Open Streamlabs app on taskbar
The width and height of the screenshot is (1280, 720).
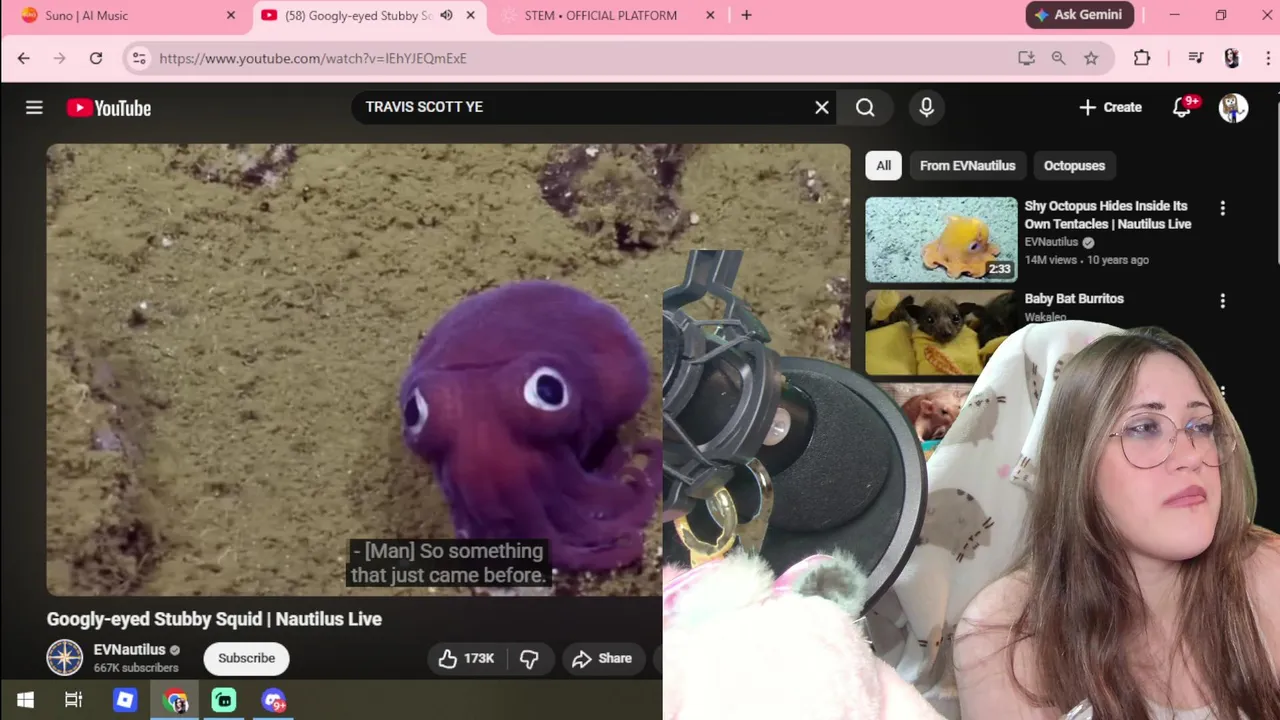(224, 700)
